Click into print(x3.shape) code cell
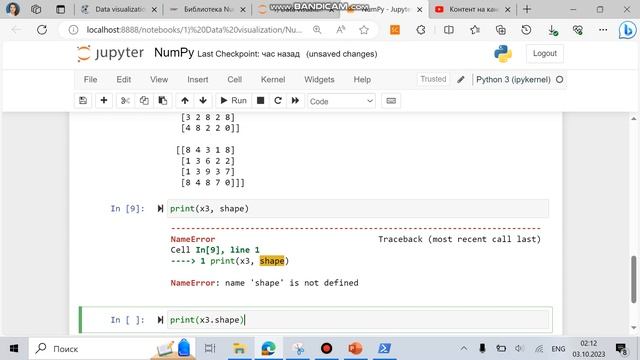This screenshot has width=640, height=360. (358, 320)
